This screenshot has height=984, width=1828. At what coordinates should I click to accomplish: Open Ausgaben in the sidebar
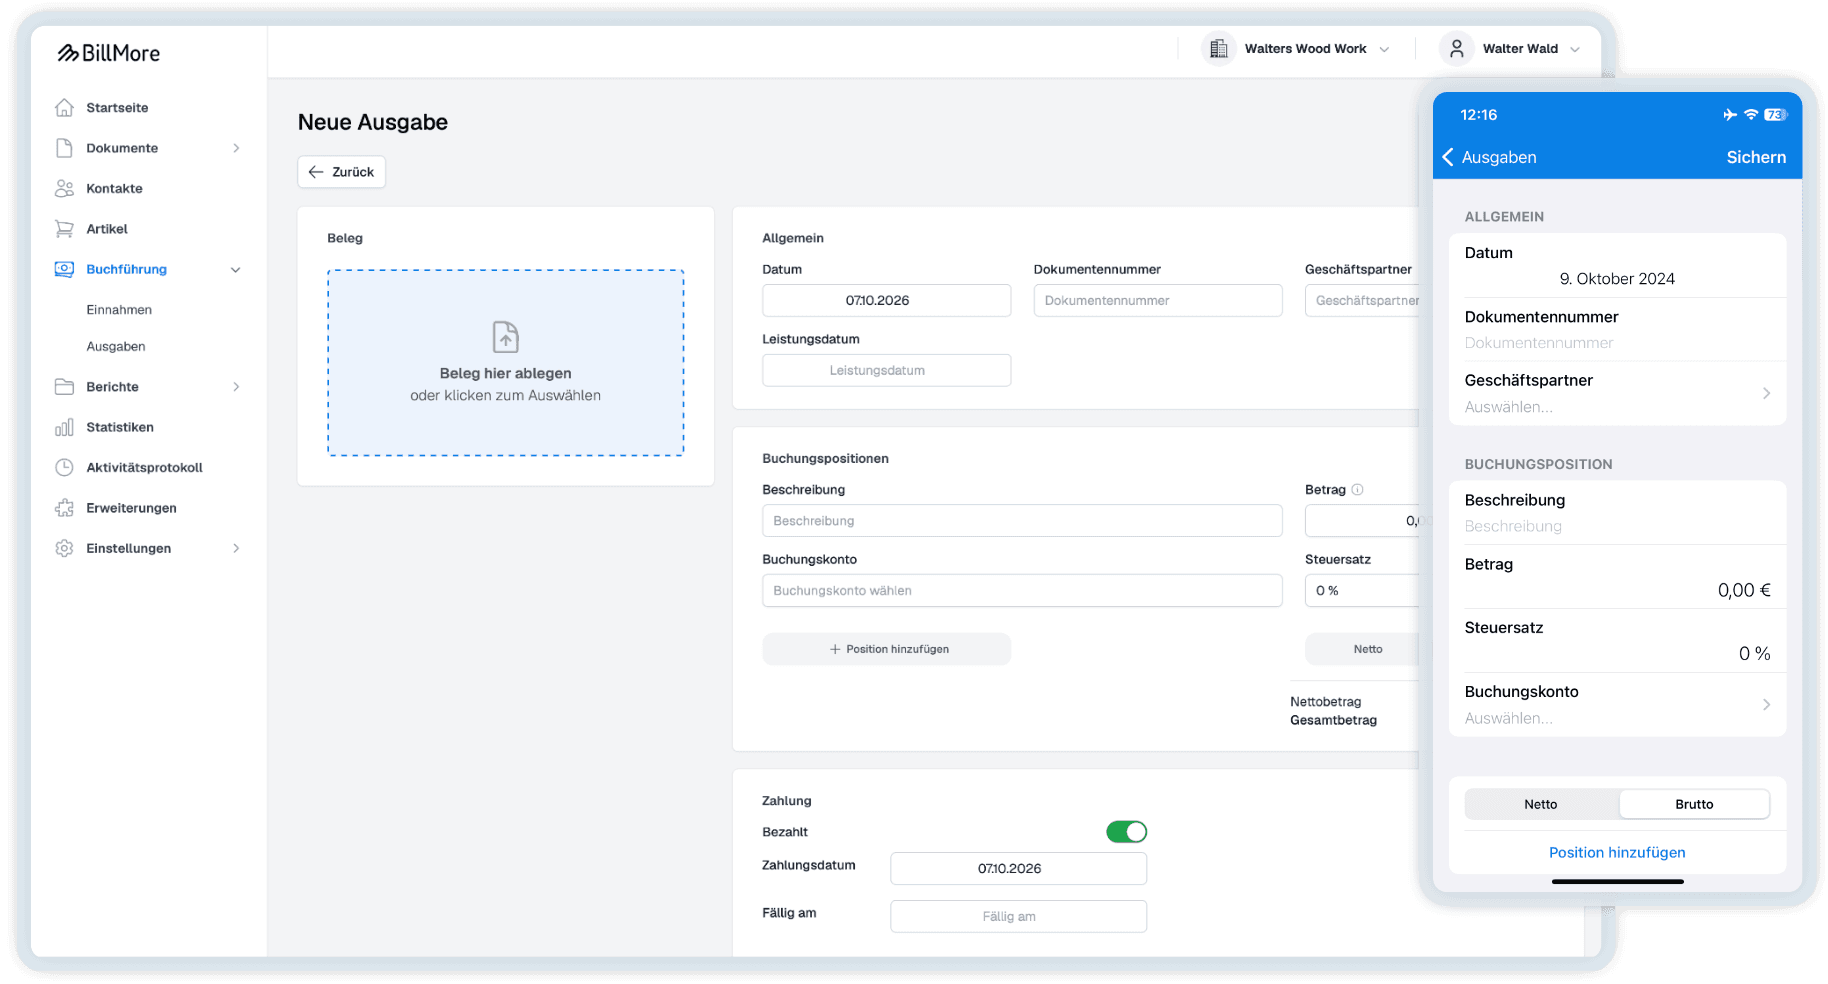(x=116, y=347)
